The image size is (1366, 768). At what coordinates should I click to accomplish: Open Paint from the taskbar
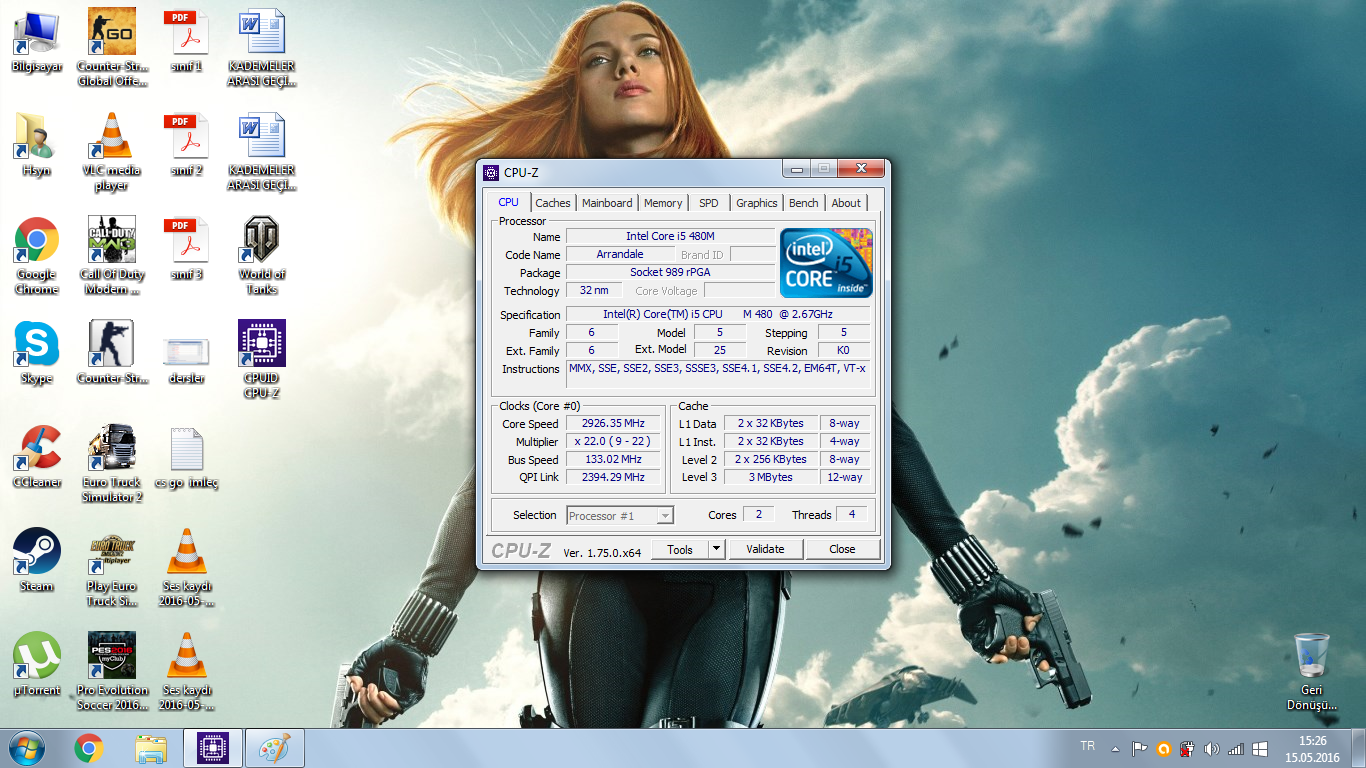coord(275,748)
